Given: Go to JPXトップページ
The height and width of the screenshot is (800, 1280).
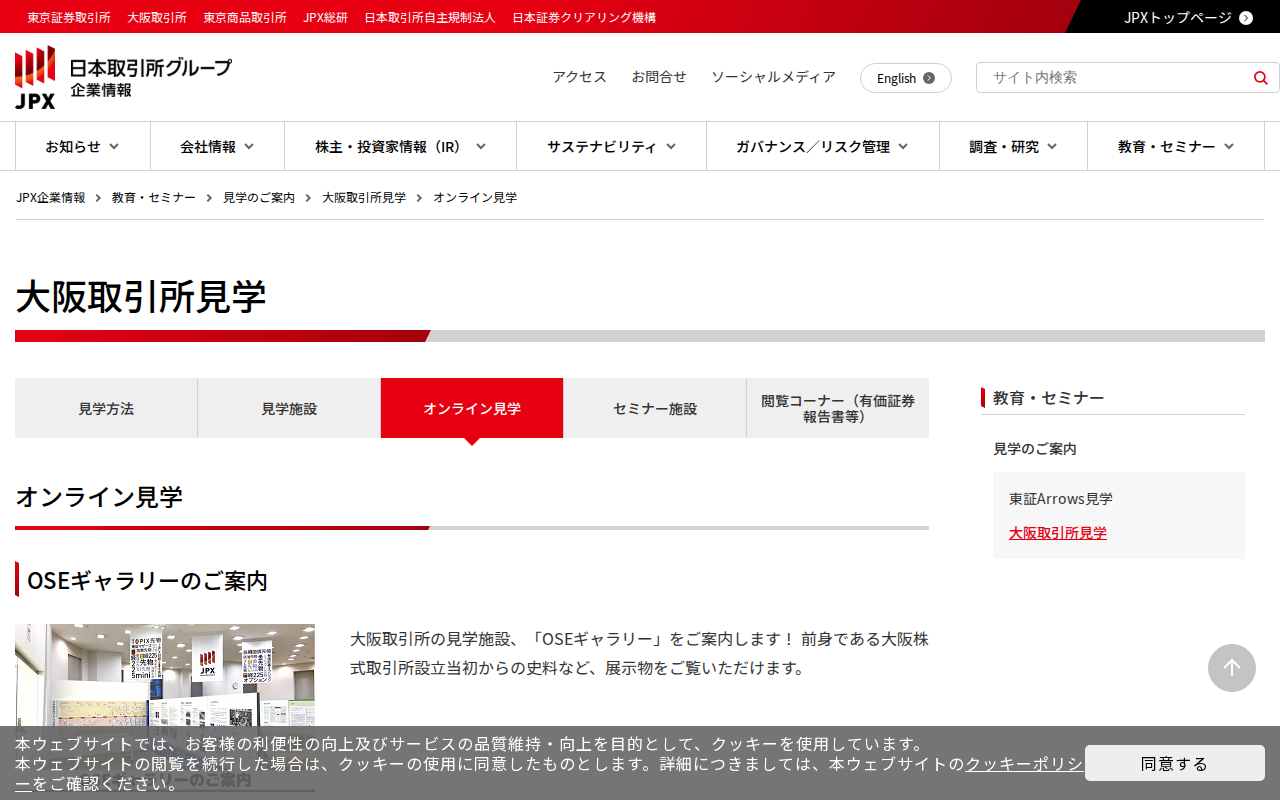Looking at the screenshot, I should (1178, 17).
